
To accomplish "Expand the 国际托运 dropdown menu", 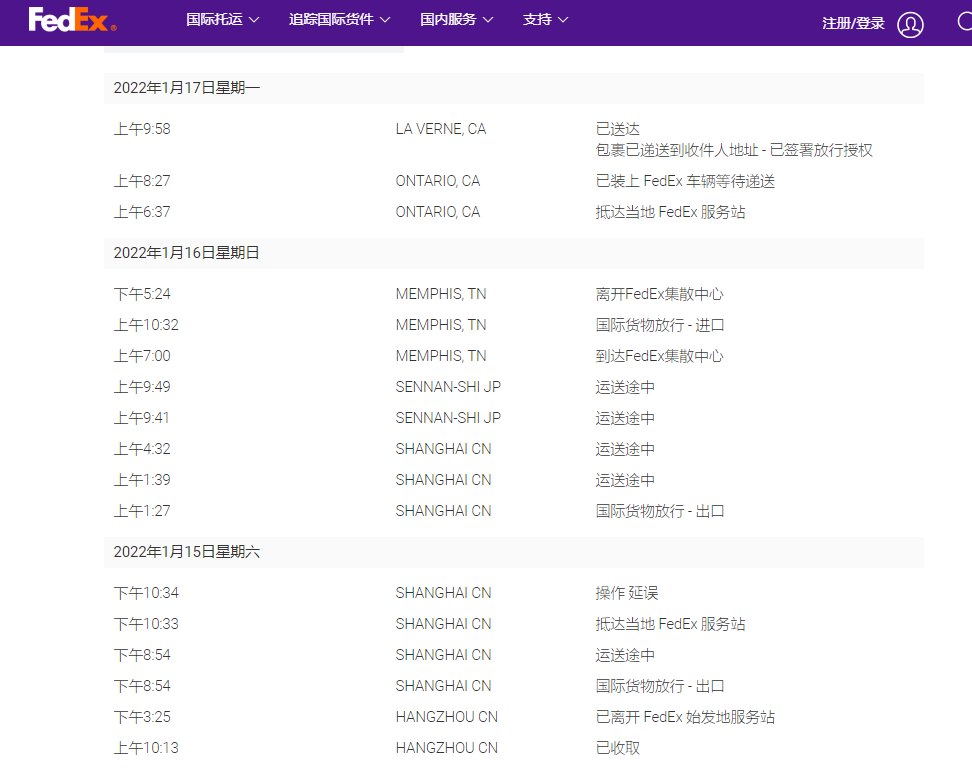I will click(222, 20).
